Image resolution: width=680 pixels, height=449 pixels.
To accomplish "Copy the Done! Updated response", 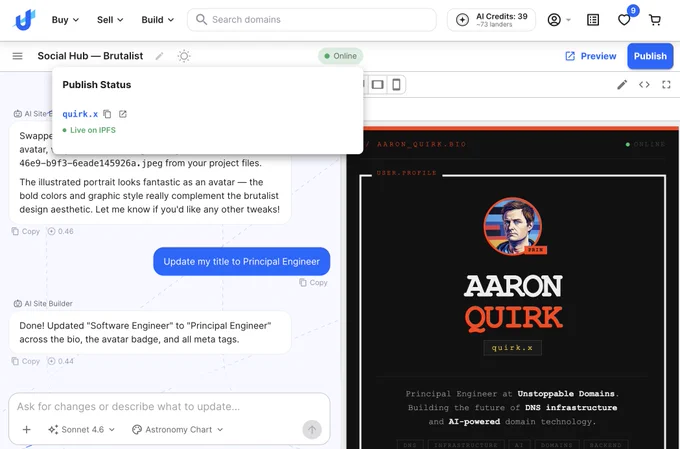I will tap(26, 361).
